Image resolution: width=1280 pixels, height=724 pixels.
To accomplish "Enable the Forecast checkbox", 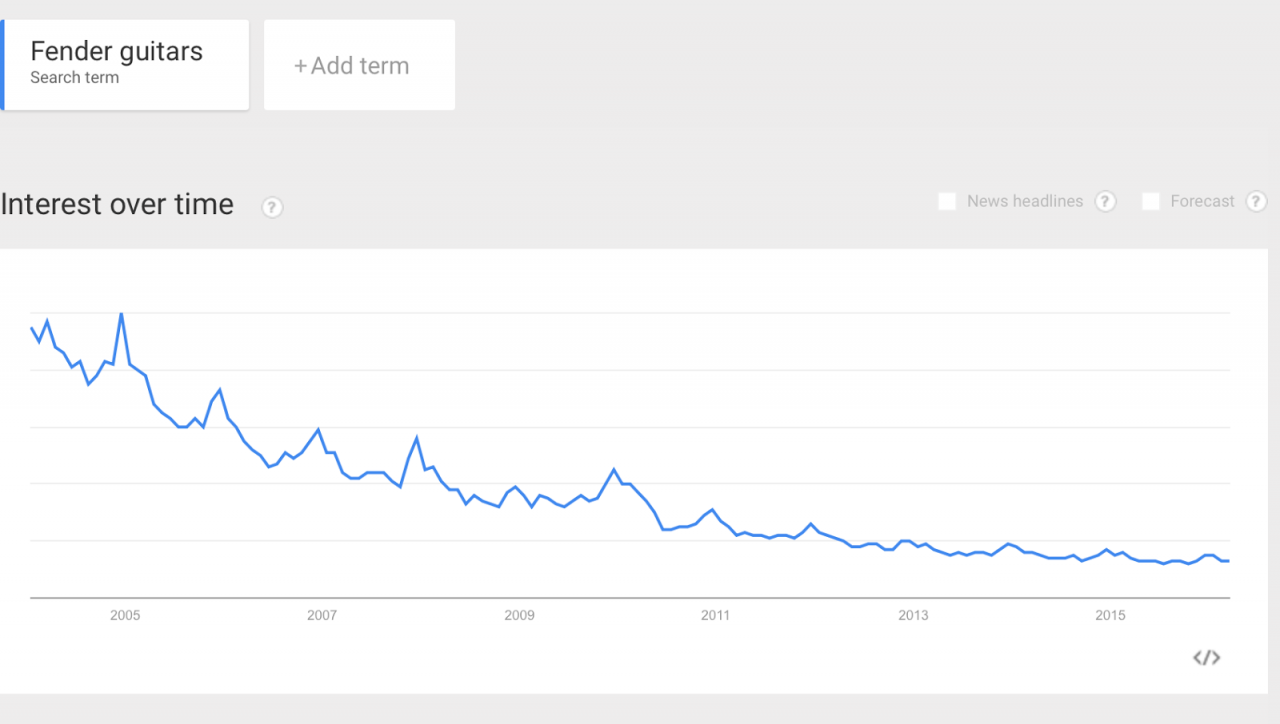I will coord(1151,201).
